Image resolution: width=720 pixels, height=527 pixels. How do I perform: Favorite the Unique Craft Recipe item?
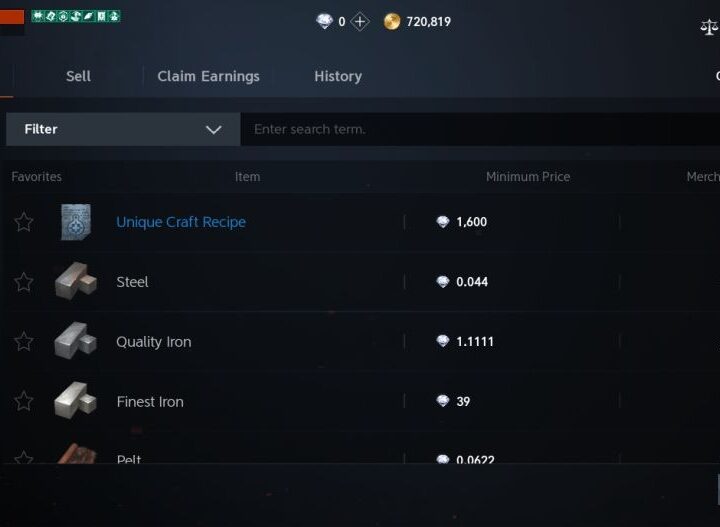(24, 222)
